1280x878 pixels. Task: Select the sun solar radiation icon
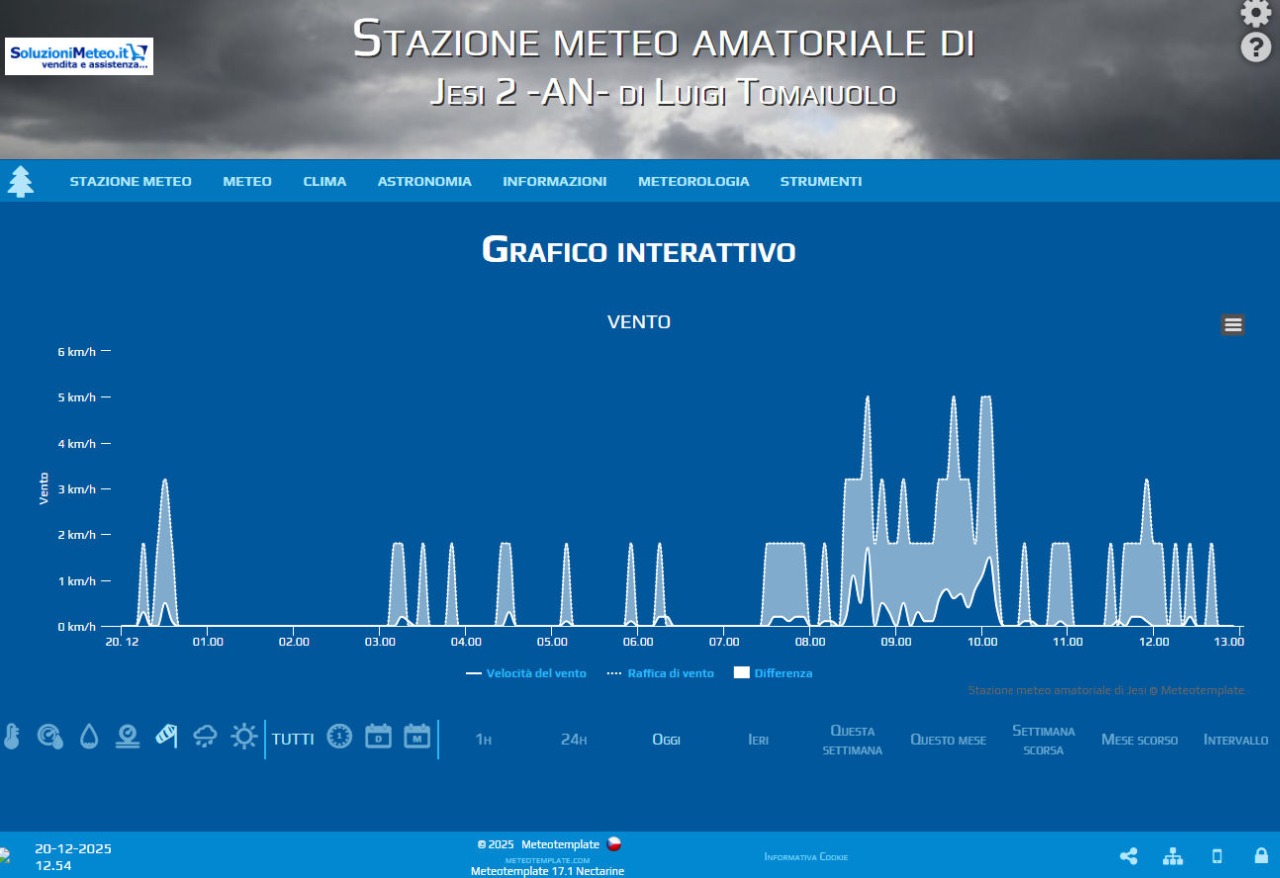point(244,737)
